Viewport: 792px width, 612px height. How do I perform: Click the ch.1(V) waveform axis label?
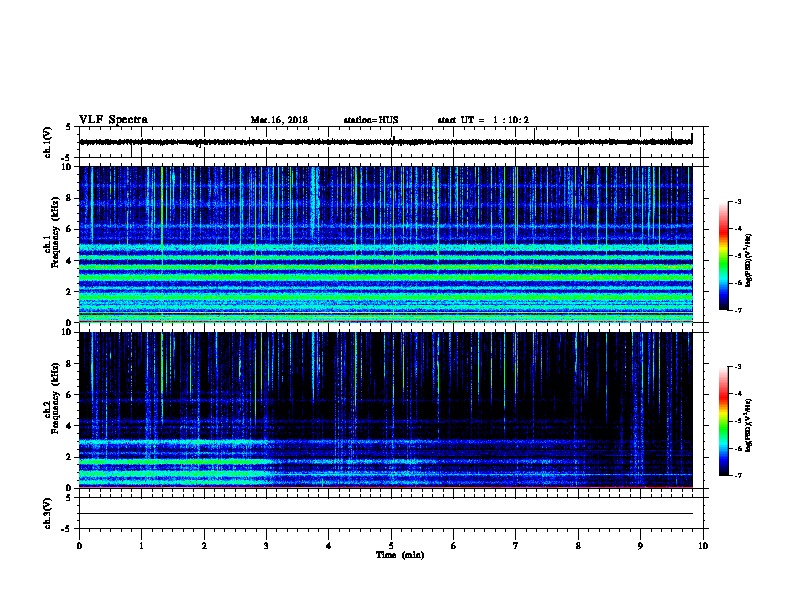47,142
